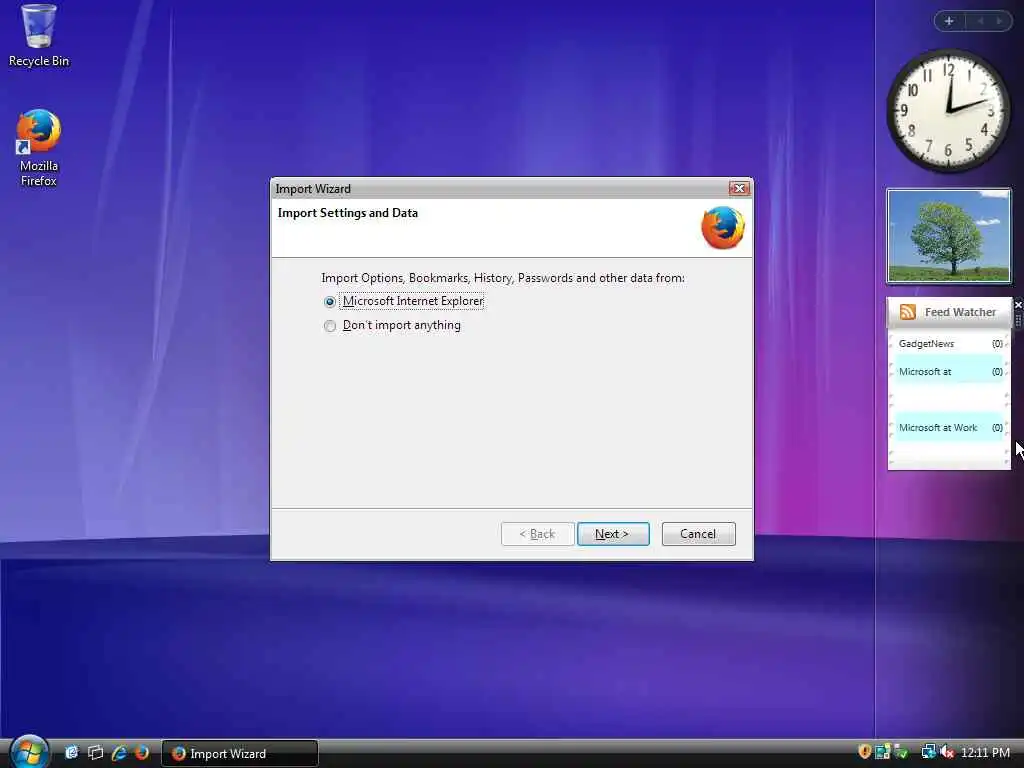The image size is (1024, 768).
Task: Click Switch between windows quick launch icon
Action: click(x=95, y=753)
